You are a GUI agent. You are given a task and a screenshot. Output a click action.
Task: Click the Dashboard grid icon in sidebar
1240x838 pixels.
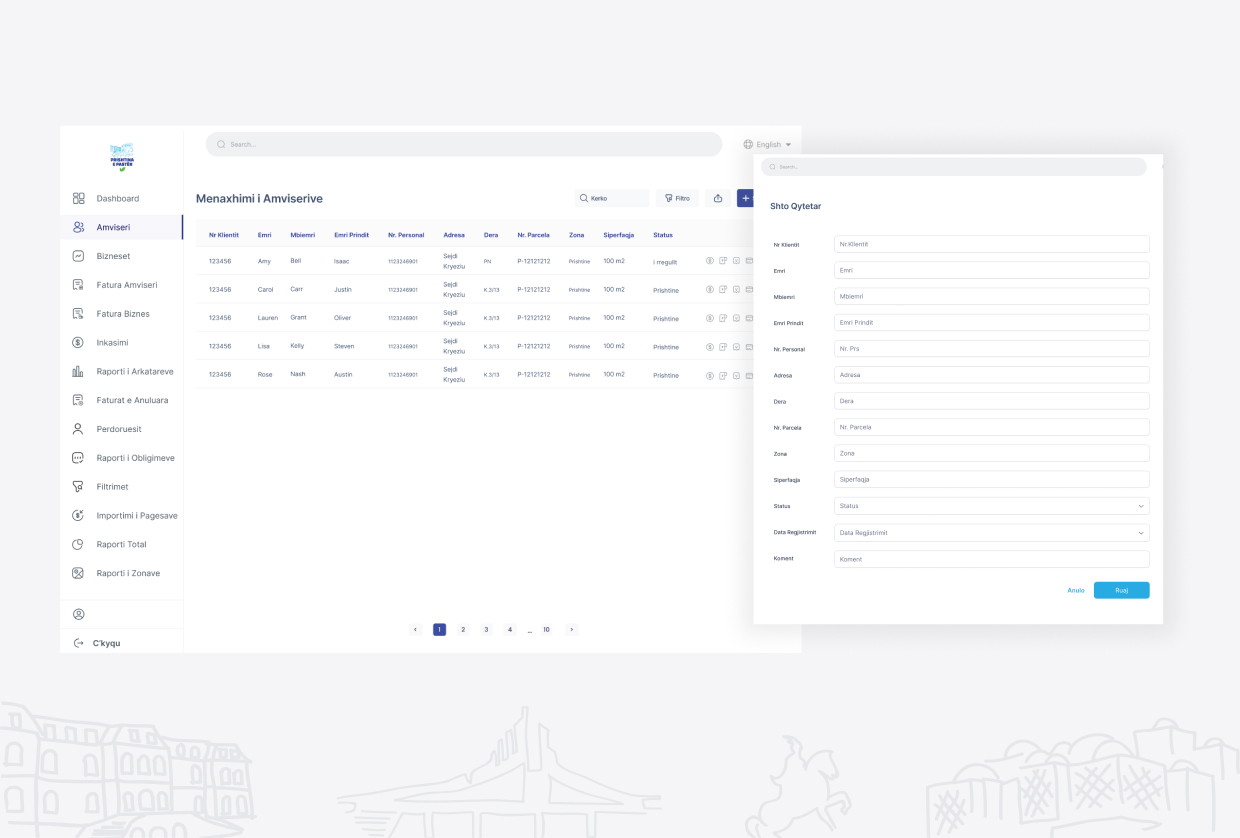coord(79,199)
